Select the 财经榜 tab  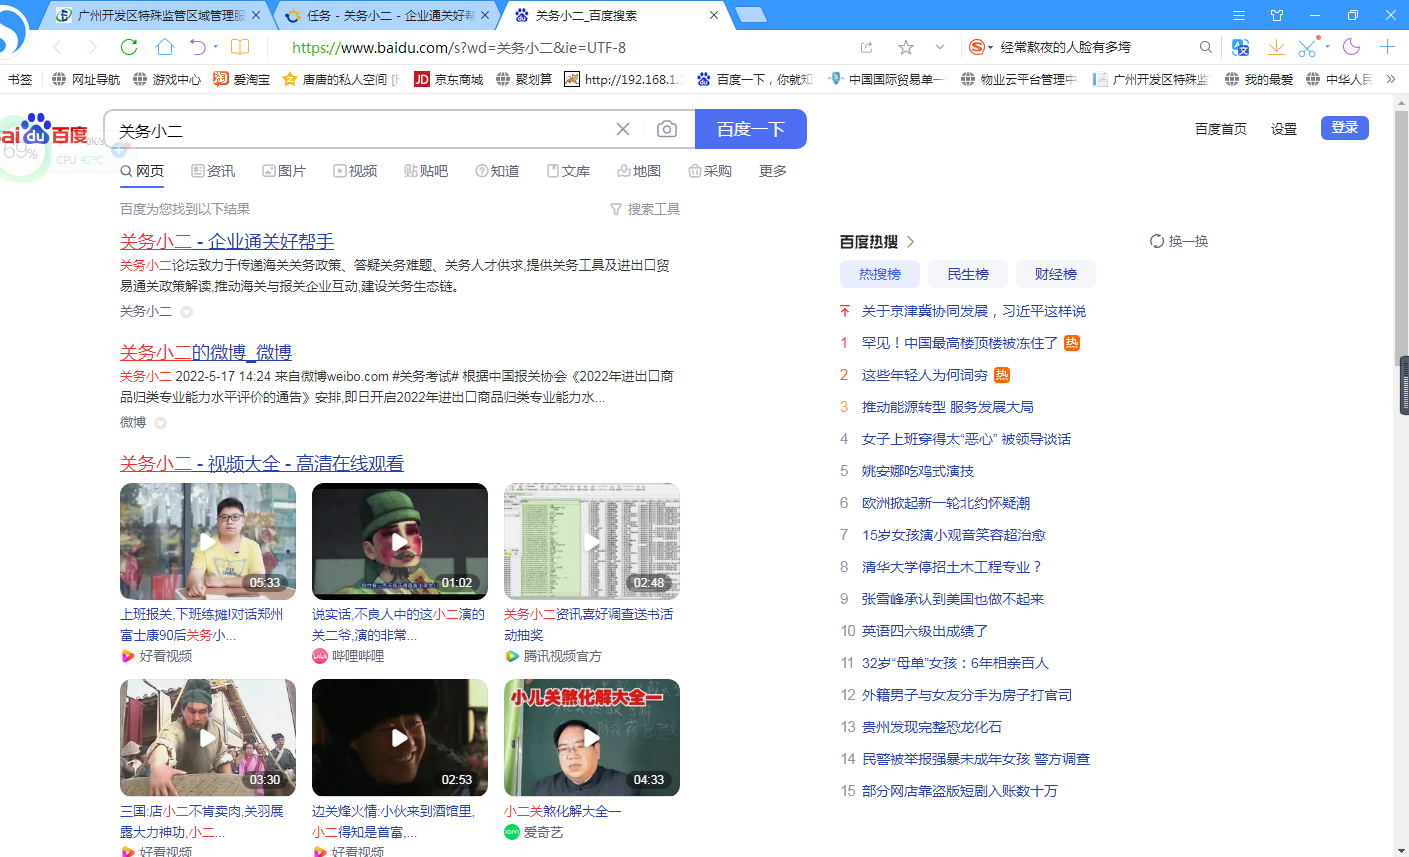click(1056, 274)
